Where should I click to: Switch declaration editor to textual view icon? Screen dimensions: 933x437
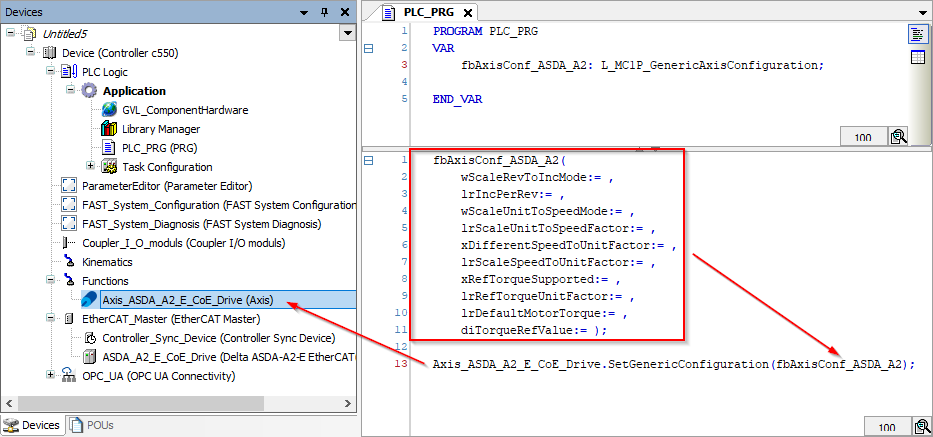917,35
